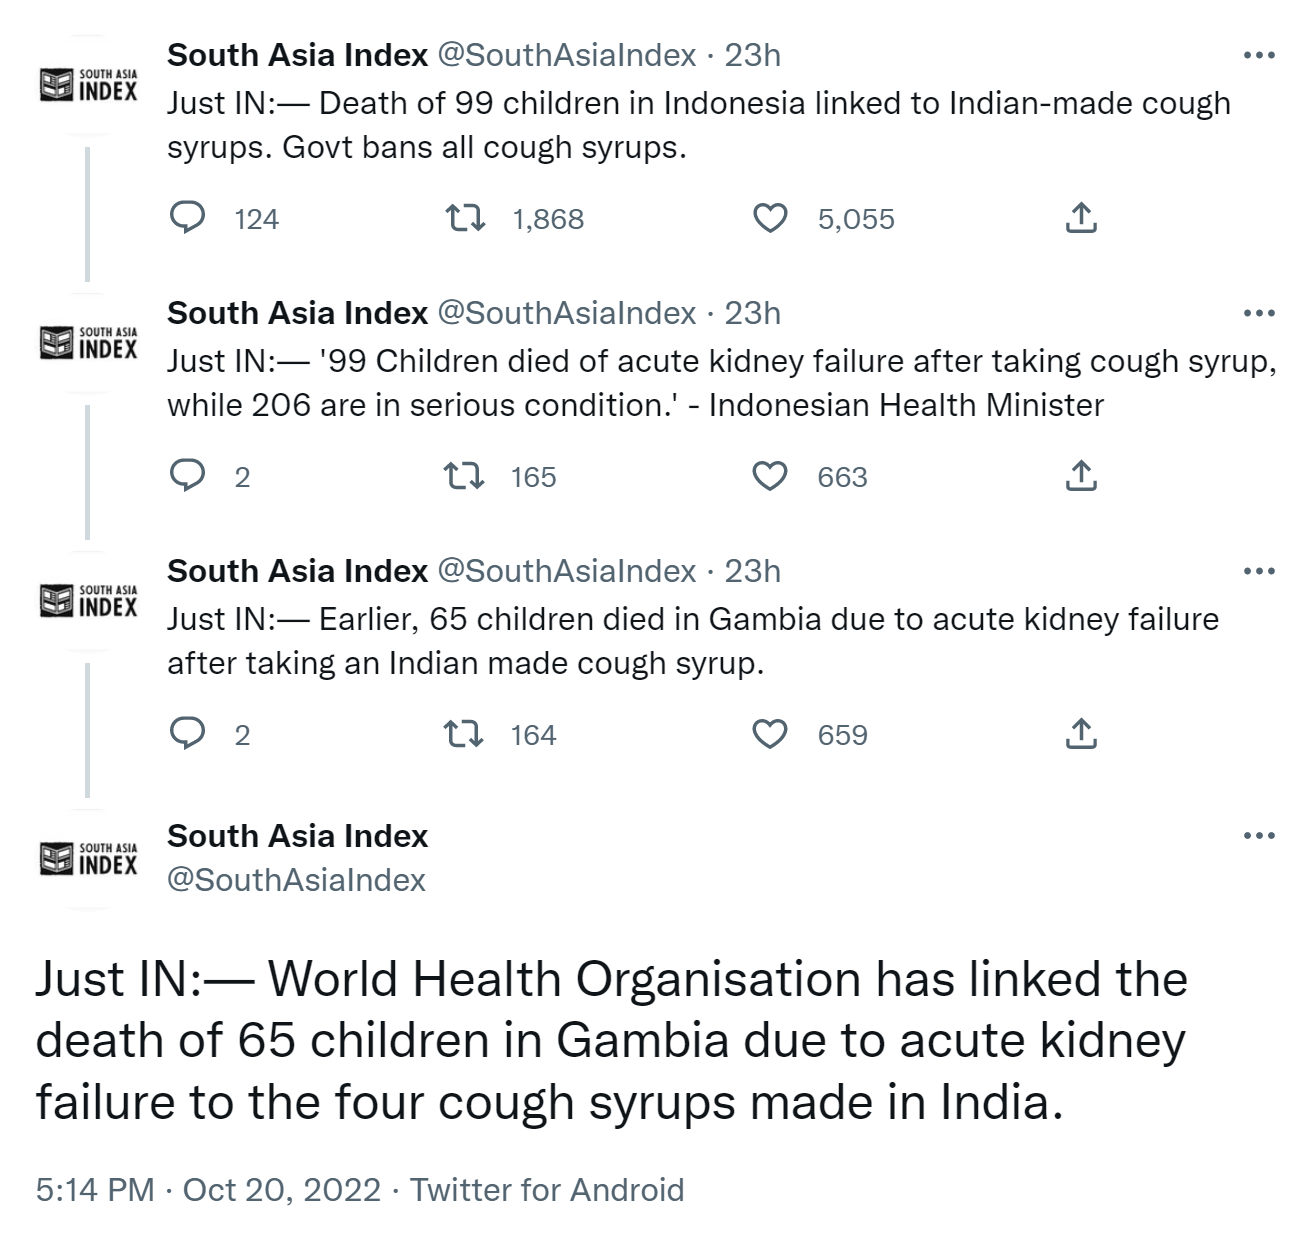Viewport: 1312px width, 1245px height.
Task: Open @SouthAsiaIndex handle on main tweet
Action: 296,880
